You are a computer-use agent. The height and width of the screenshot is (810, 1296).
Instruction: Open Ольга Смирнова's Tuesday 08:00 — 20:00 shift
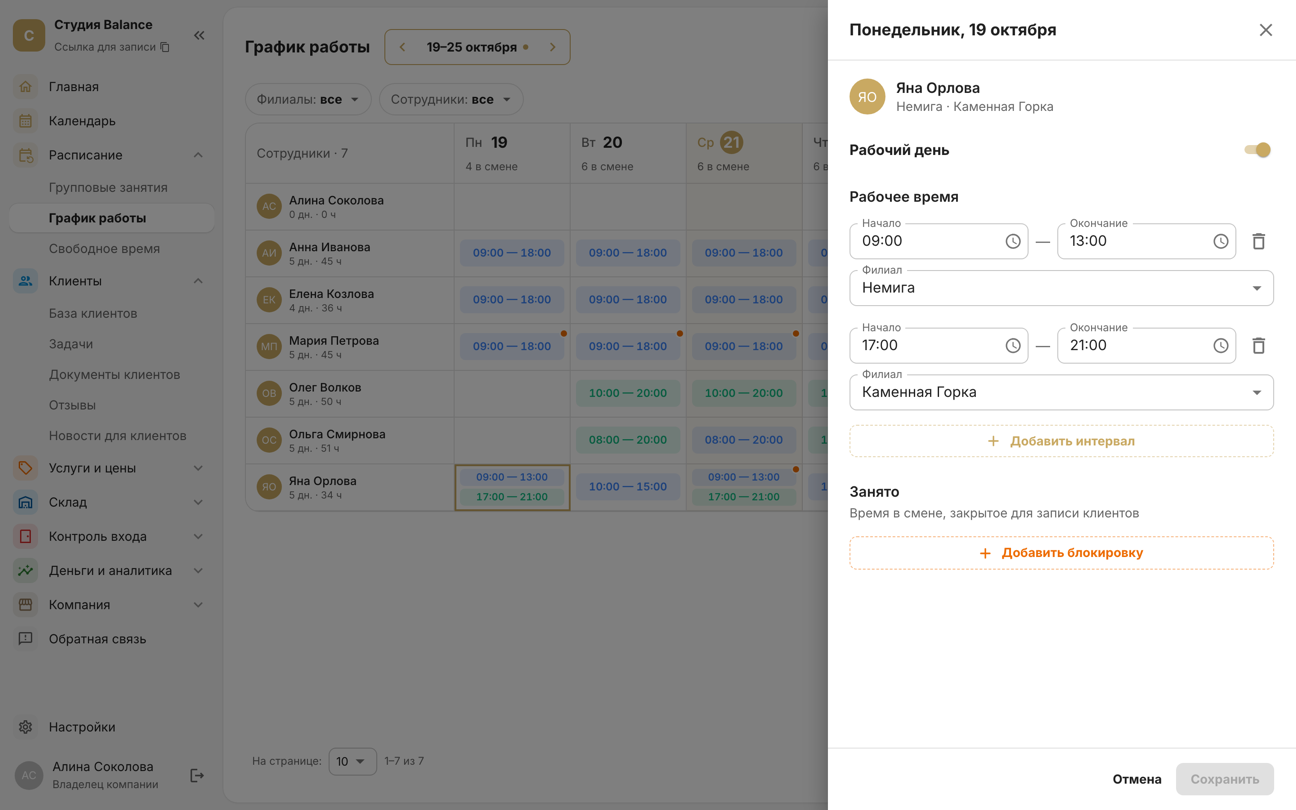628,440
